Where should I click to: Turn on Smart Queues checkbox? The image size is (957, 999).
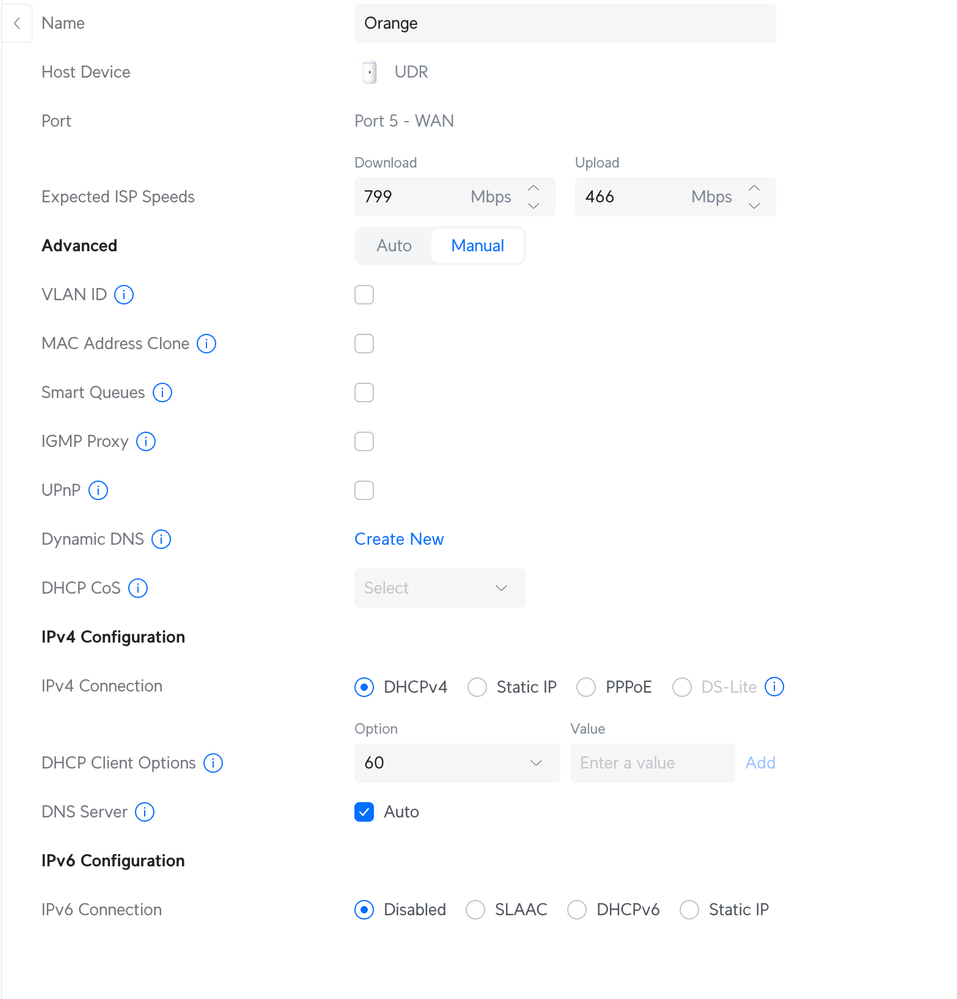click(x=364, y=393)
